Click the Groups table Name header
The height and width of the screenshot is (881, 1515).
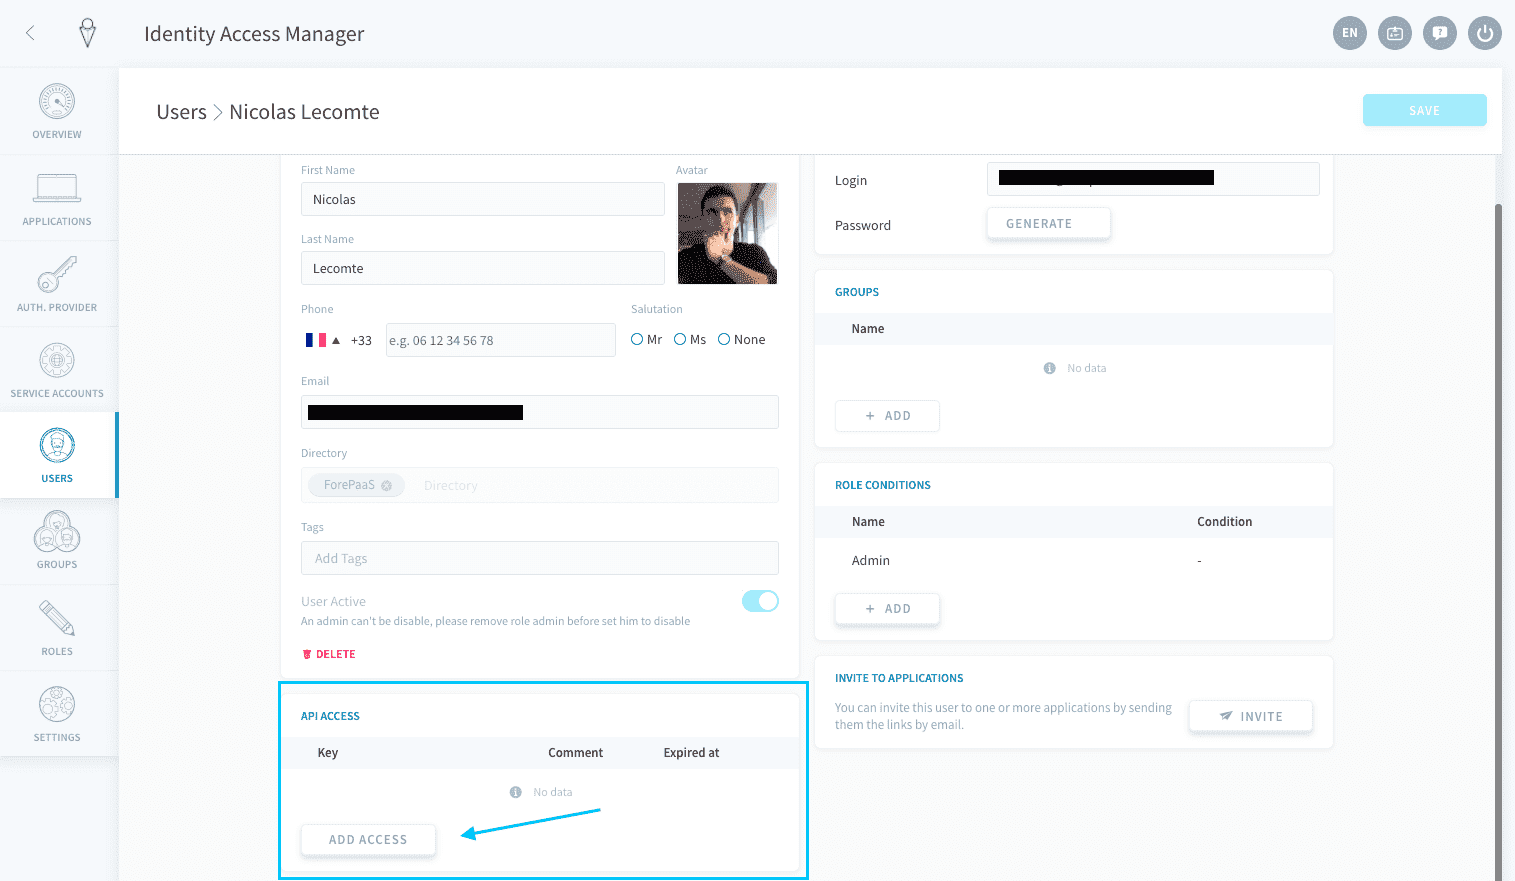point(868,329)
